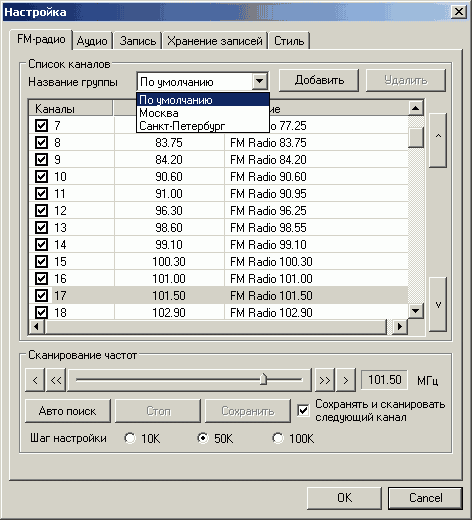Click the Каналы column header
Image resolution: width=472 pixels, height=520 pixels.
coord(71,109)
